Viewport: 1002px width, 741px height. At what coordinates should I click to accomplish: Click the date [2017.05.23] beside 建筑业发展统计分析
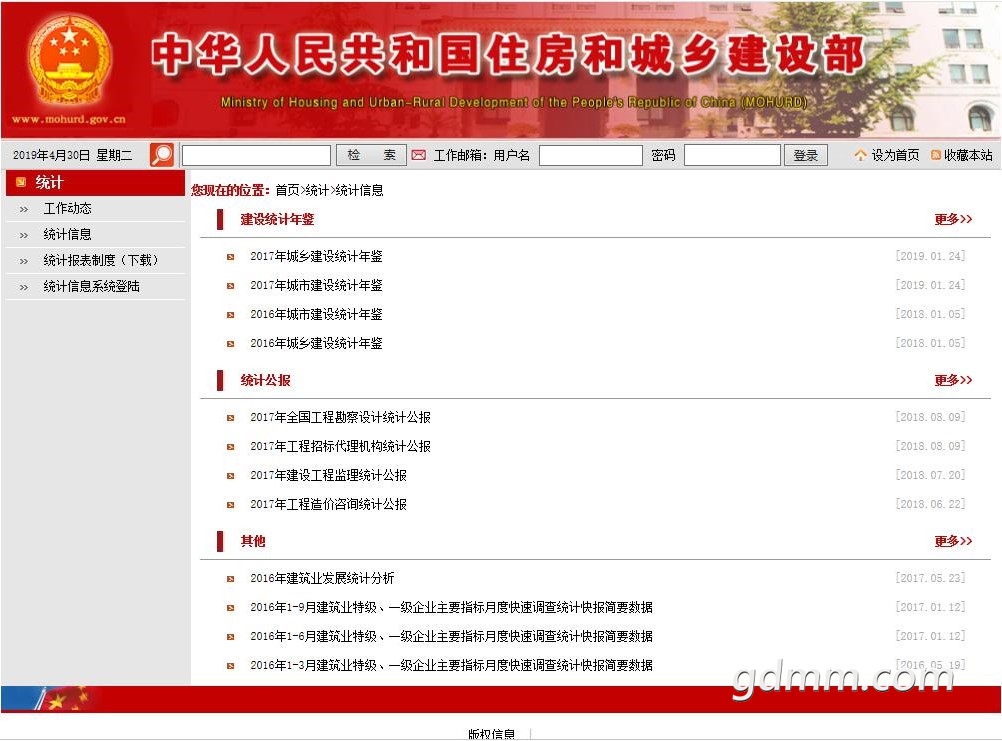tap(930, 578)
